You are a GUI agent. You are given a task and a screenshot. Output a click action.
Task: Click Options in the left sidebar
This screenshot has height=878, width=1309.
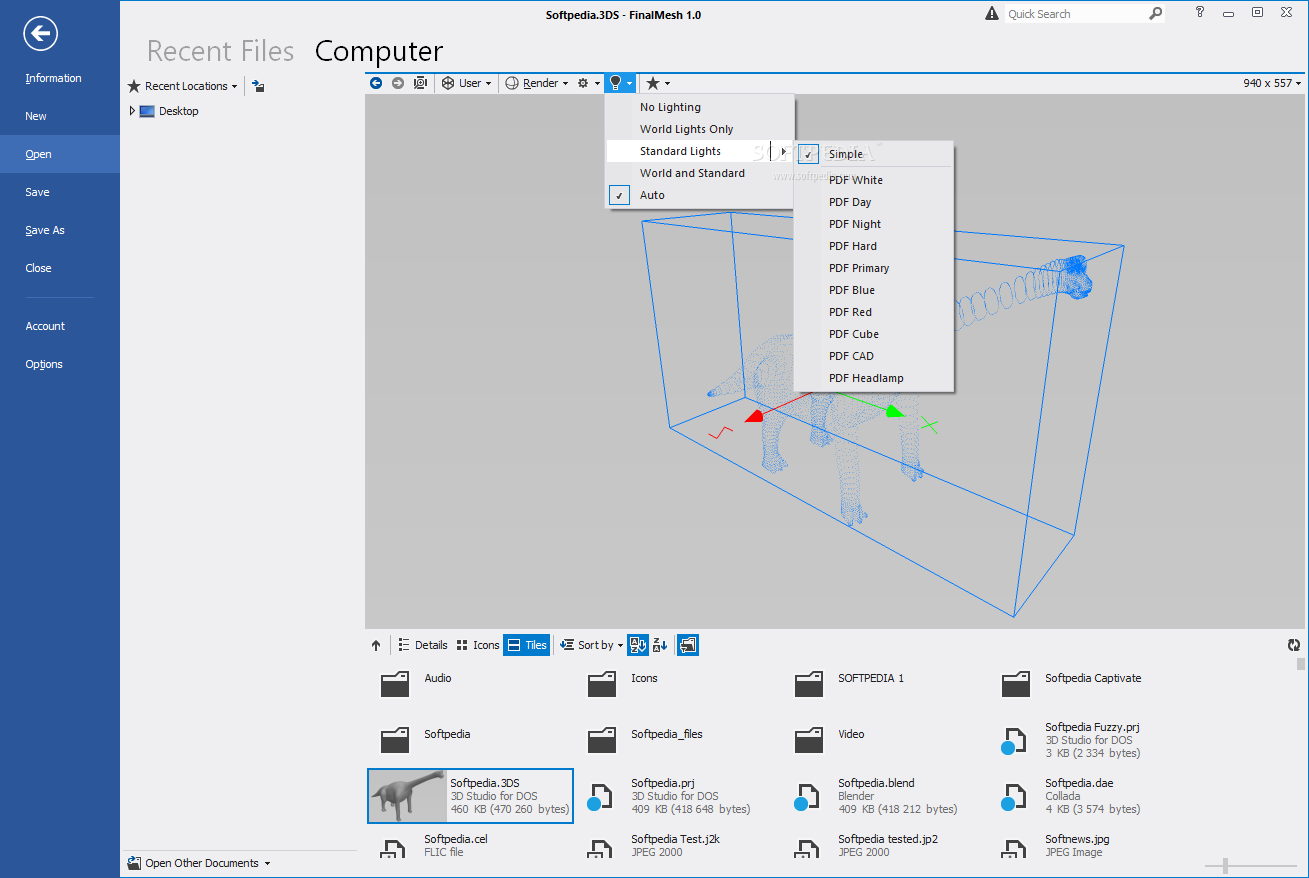pyautogui.click(x=60, y=364)
